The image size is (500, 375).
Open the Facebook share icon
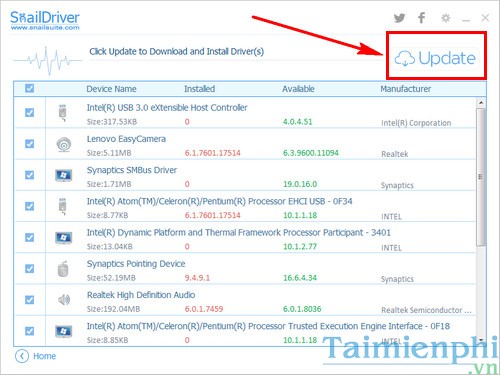(x=422, y=18)
